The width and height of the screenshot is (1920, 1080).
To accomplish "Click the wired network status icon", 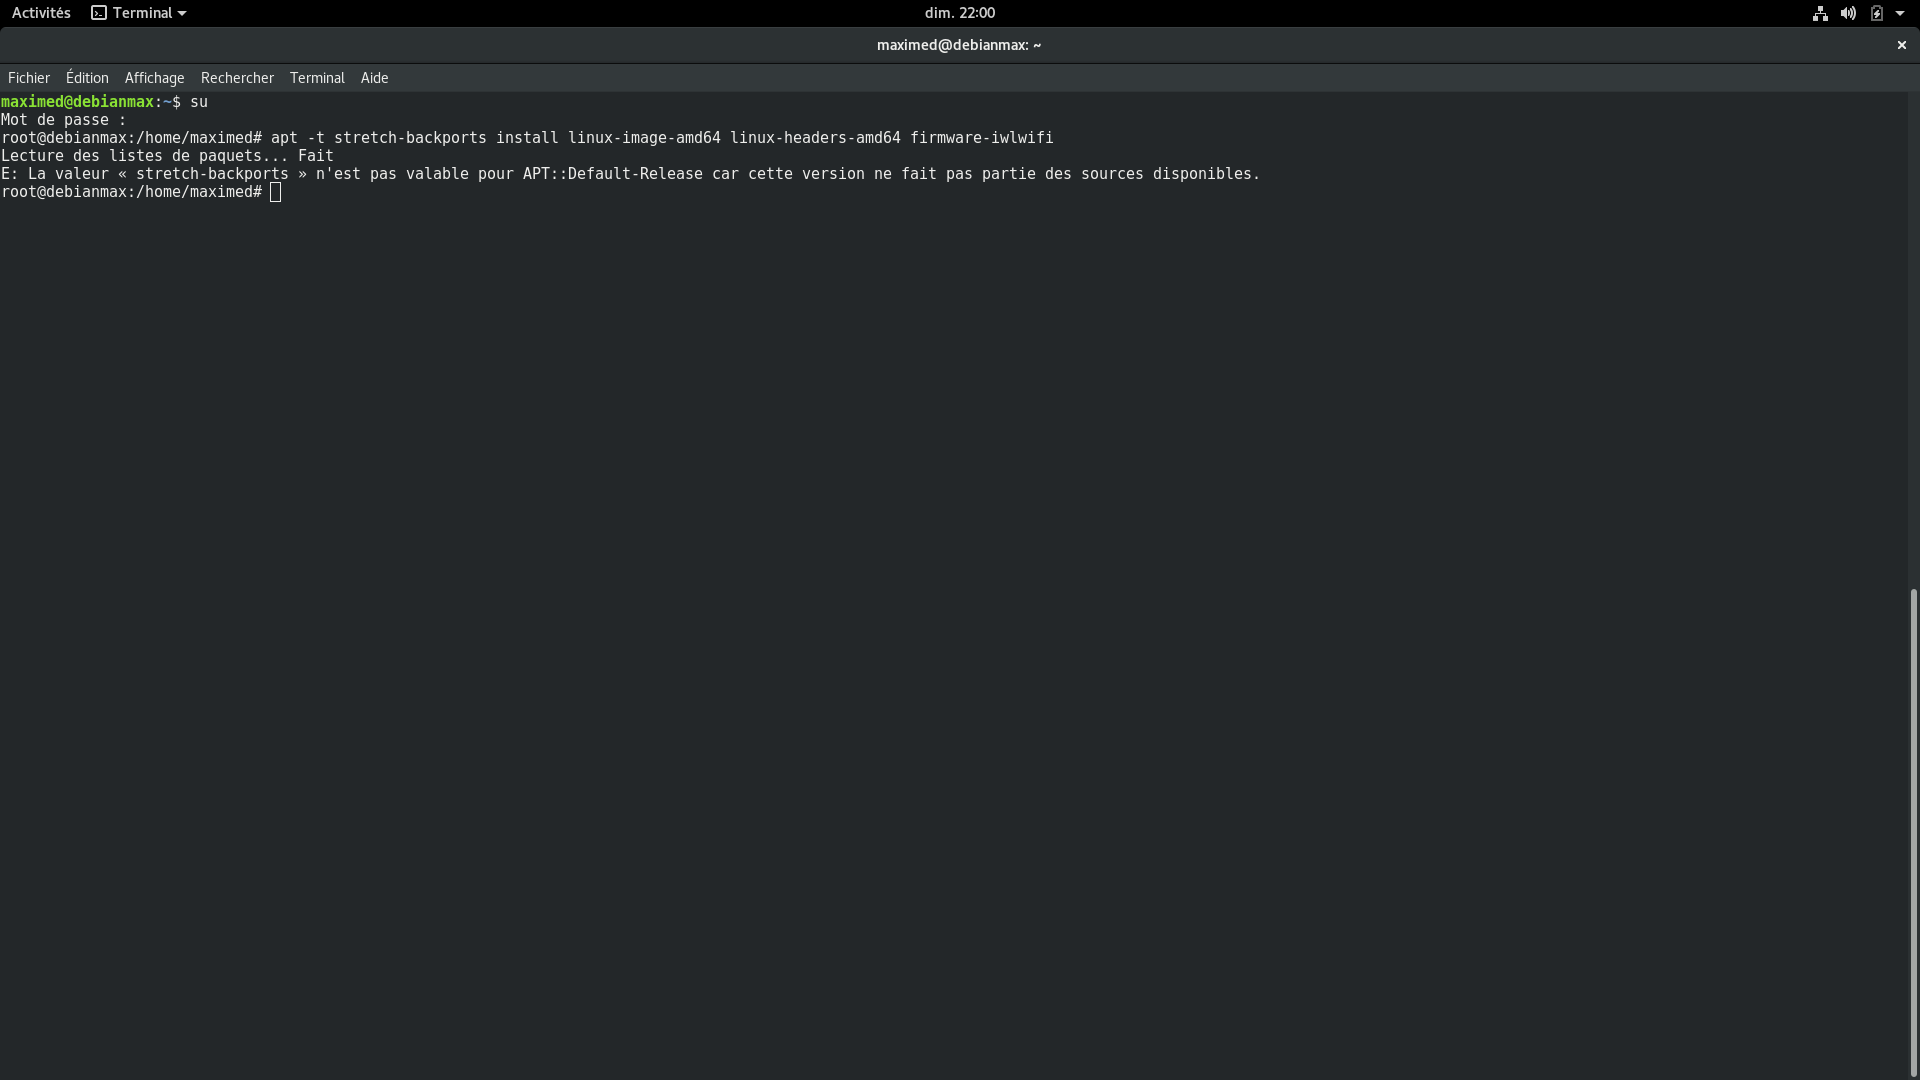I will coord(1820,13).
